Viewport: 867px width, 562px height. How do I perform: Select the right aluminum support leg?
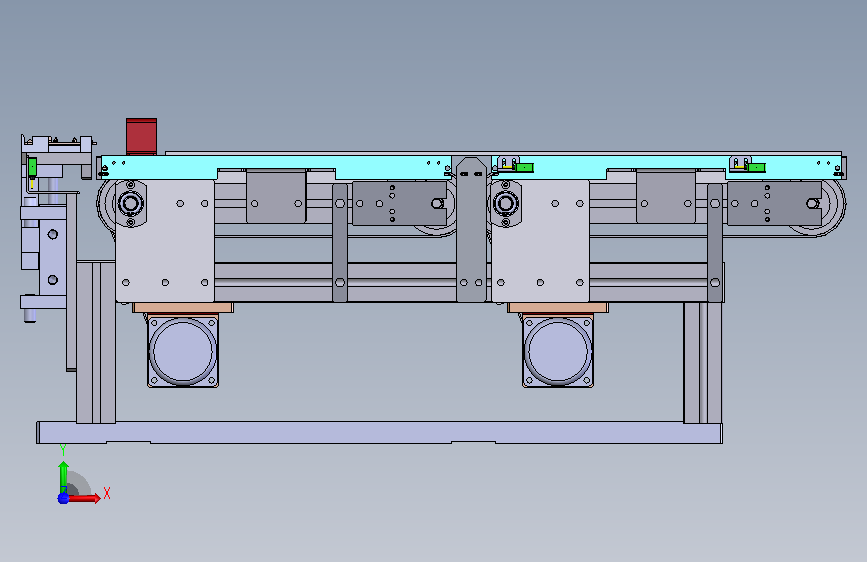(x=703, y=362)
